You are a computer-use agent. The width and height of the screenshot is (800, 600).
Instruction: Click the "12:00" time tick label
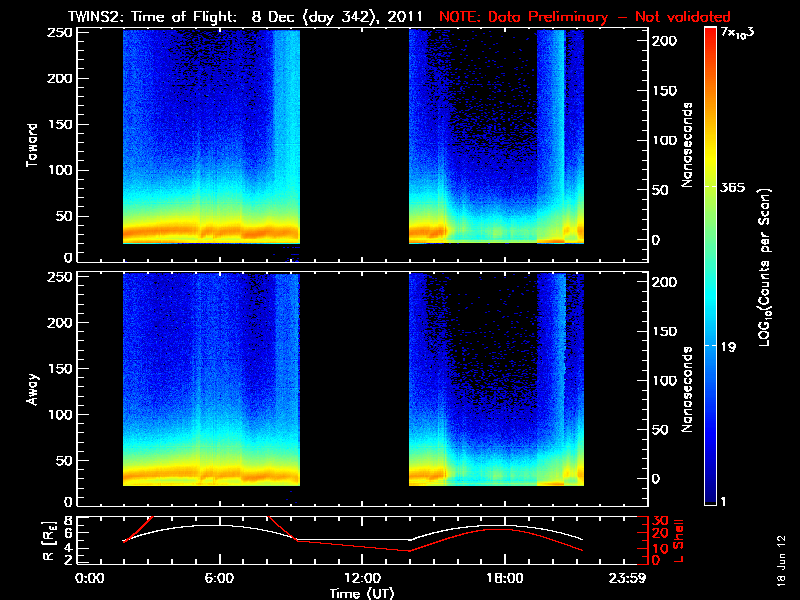pos(362,579)
